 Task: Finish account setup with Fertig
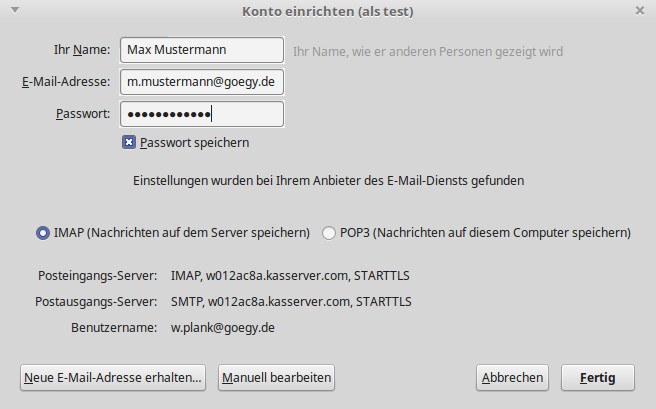point(597,378)
